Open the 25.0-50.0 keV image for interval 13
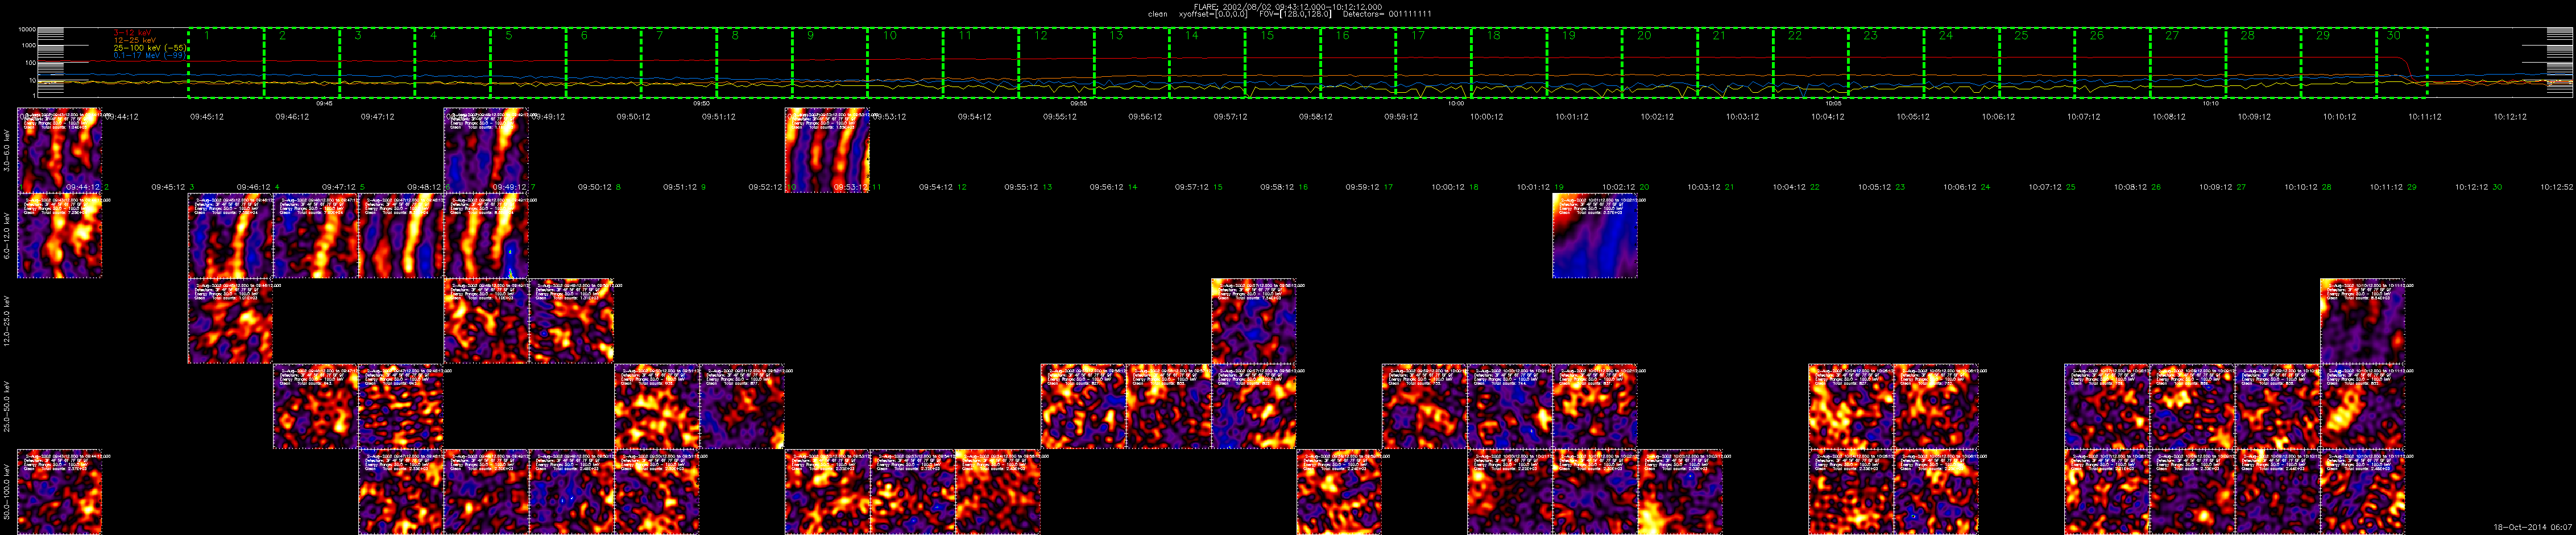Screen dimensions: 2576x535 pos(1083,406)
